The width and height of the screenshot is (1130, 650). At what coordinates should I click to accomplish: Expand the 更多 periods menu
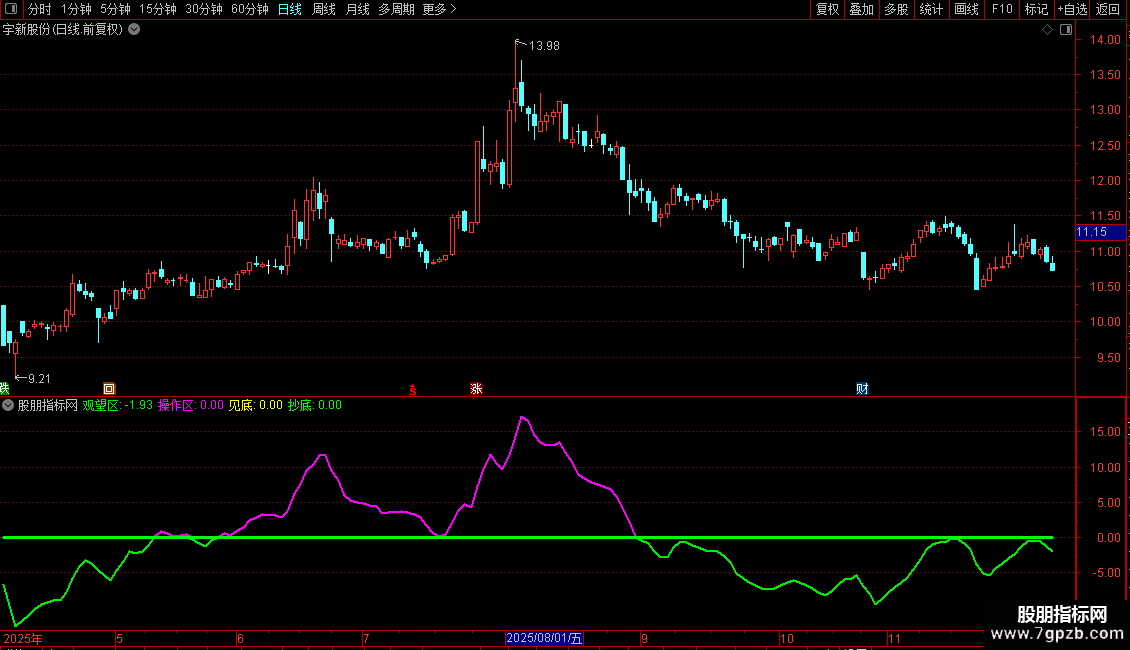(440, 9)
